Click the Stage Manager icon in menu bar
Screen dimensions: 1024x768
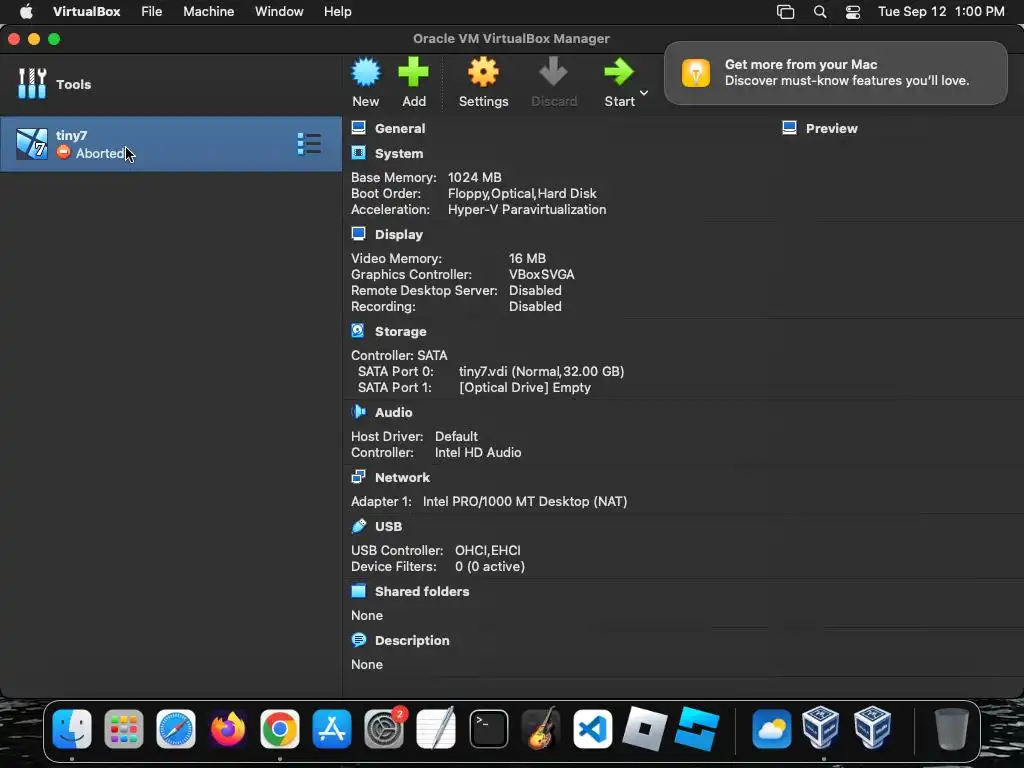click(785, 12)
